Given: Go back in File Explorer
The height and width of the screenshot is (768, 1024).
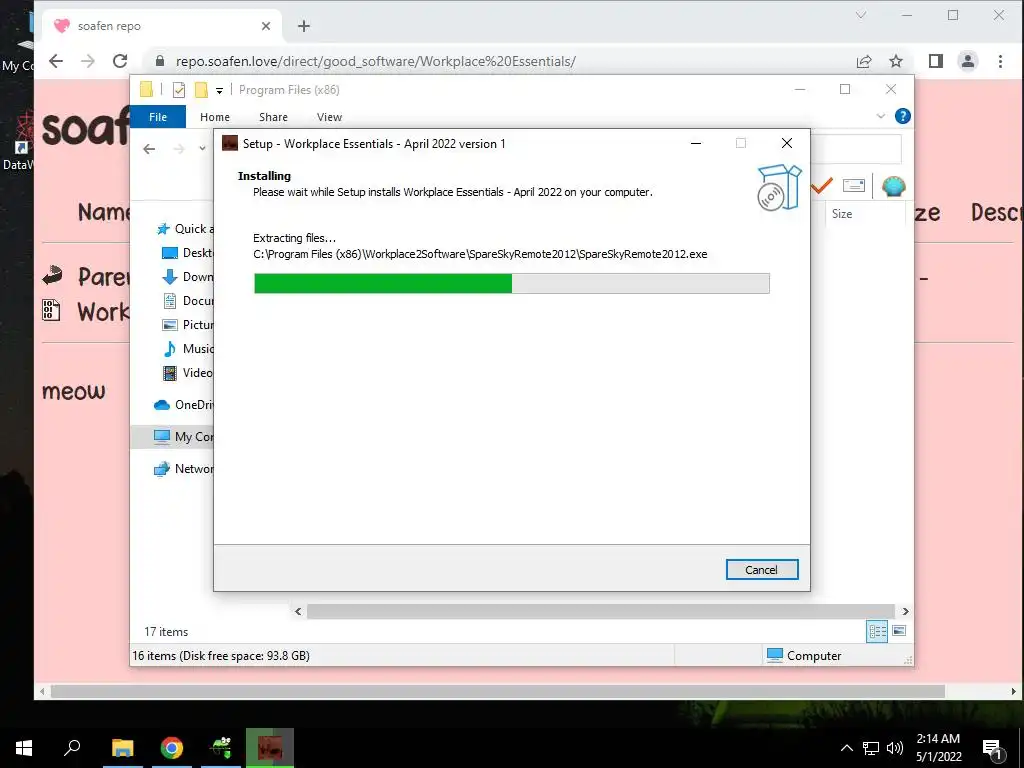Looking at the screenshot, I should tap(149, 149).
